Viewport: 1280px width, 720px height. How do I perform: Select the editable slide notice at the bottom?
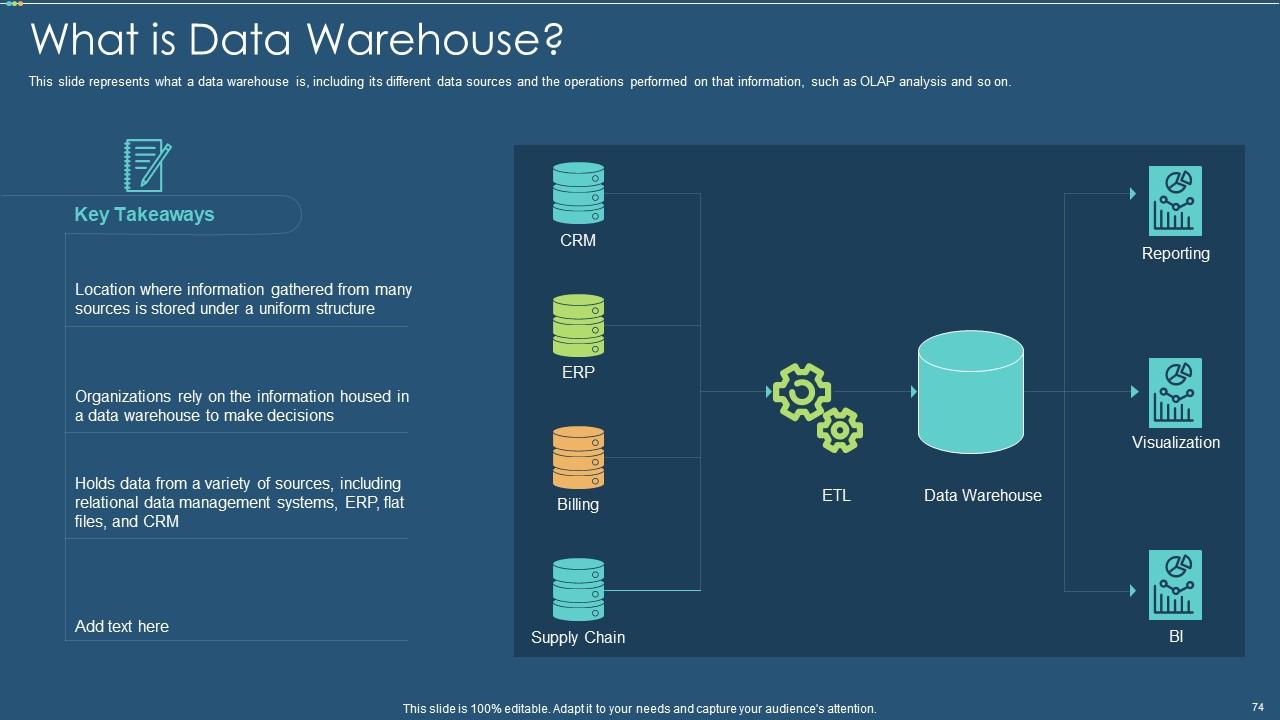coord(639,707)
